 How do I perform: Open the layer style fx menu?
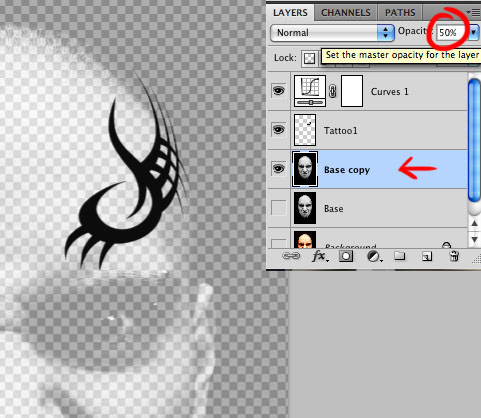pos(320,256)
